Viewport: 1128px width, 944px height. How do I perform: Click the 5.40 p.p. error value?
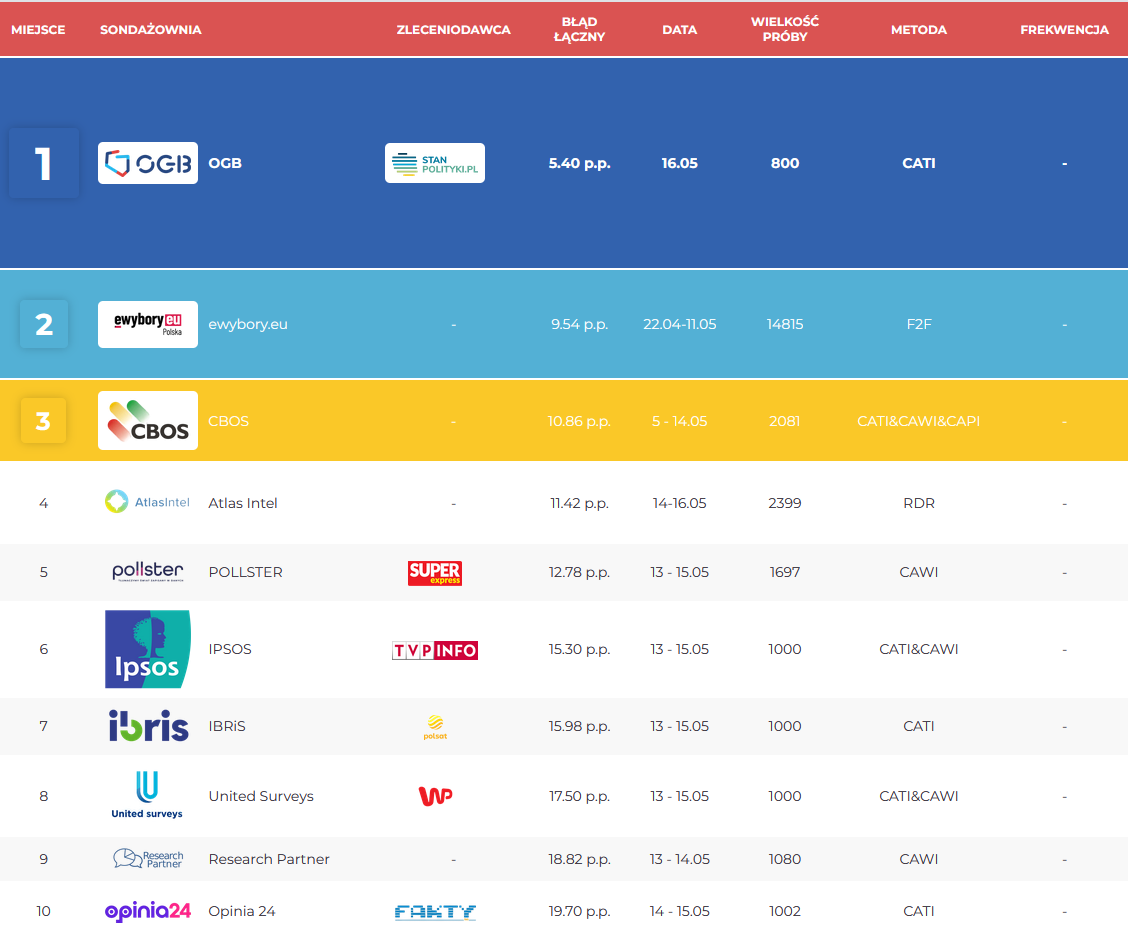click(579, 163)
